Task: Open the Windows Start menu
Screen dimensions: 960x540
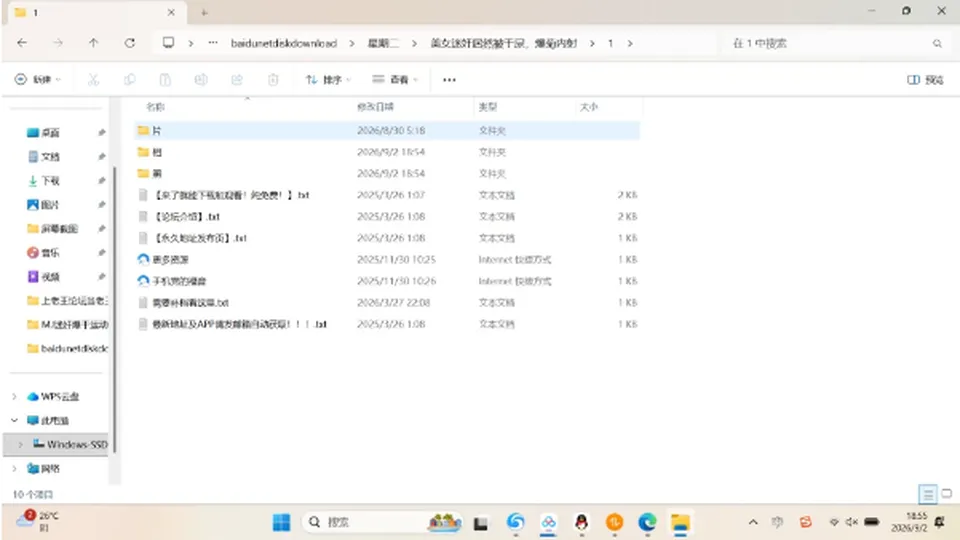Action: pyautogui.click(x=282, y=522)
